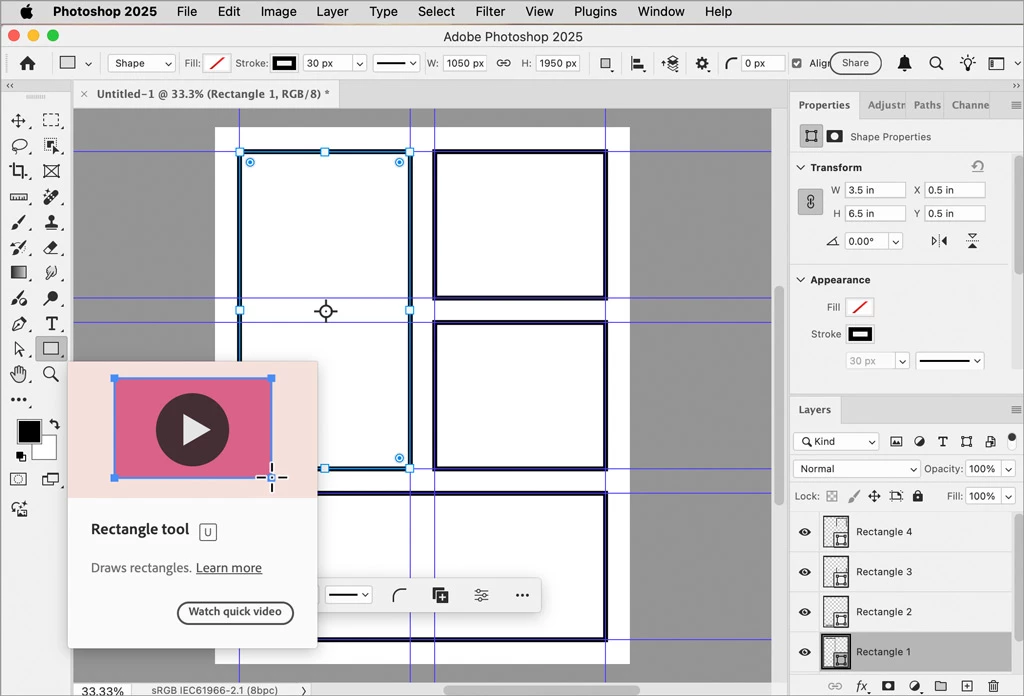Image resolution: width=1024 pixels, height=696 pixels.
Task: Open the Learn more link
Action: pyautogui.click(x=229, y=568)
